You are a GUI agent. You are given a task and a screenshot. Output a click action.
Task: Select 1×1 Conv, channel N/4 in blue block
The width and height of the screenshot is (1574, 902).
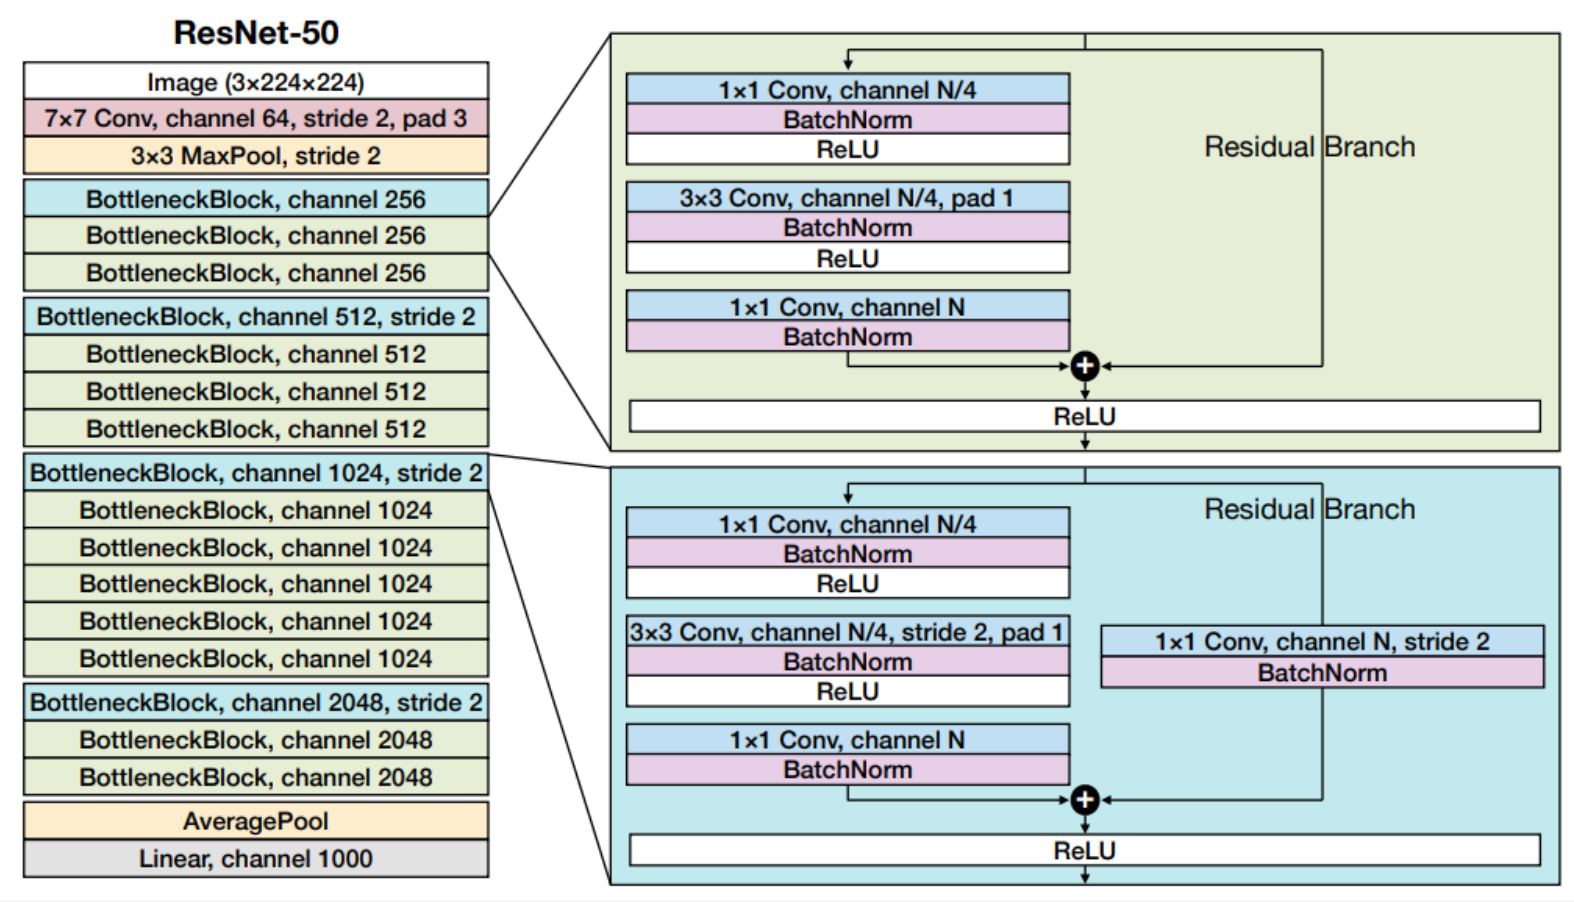(x=848, y=523)
